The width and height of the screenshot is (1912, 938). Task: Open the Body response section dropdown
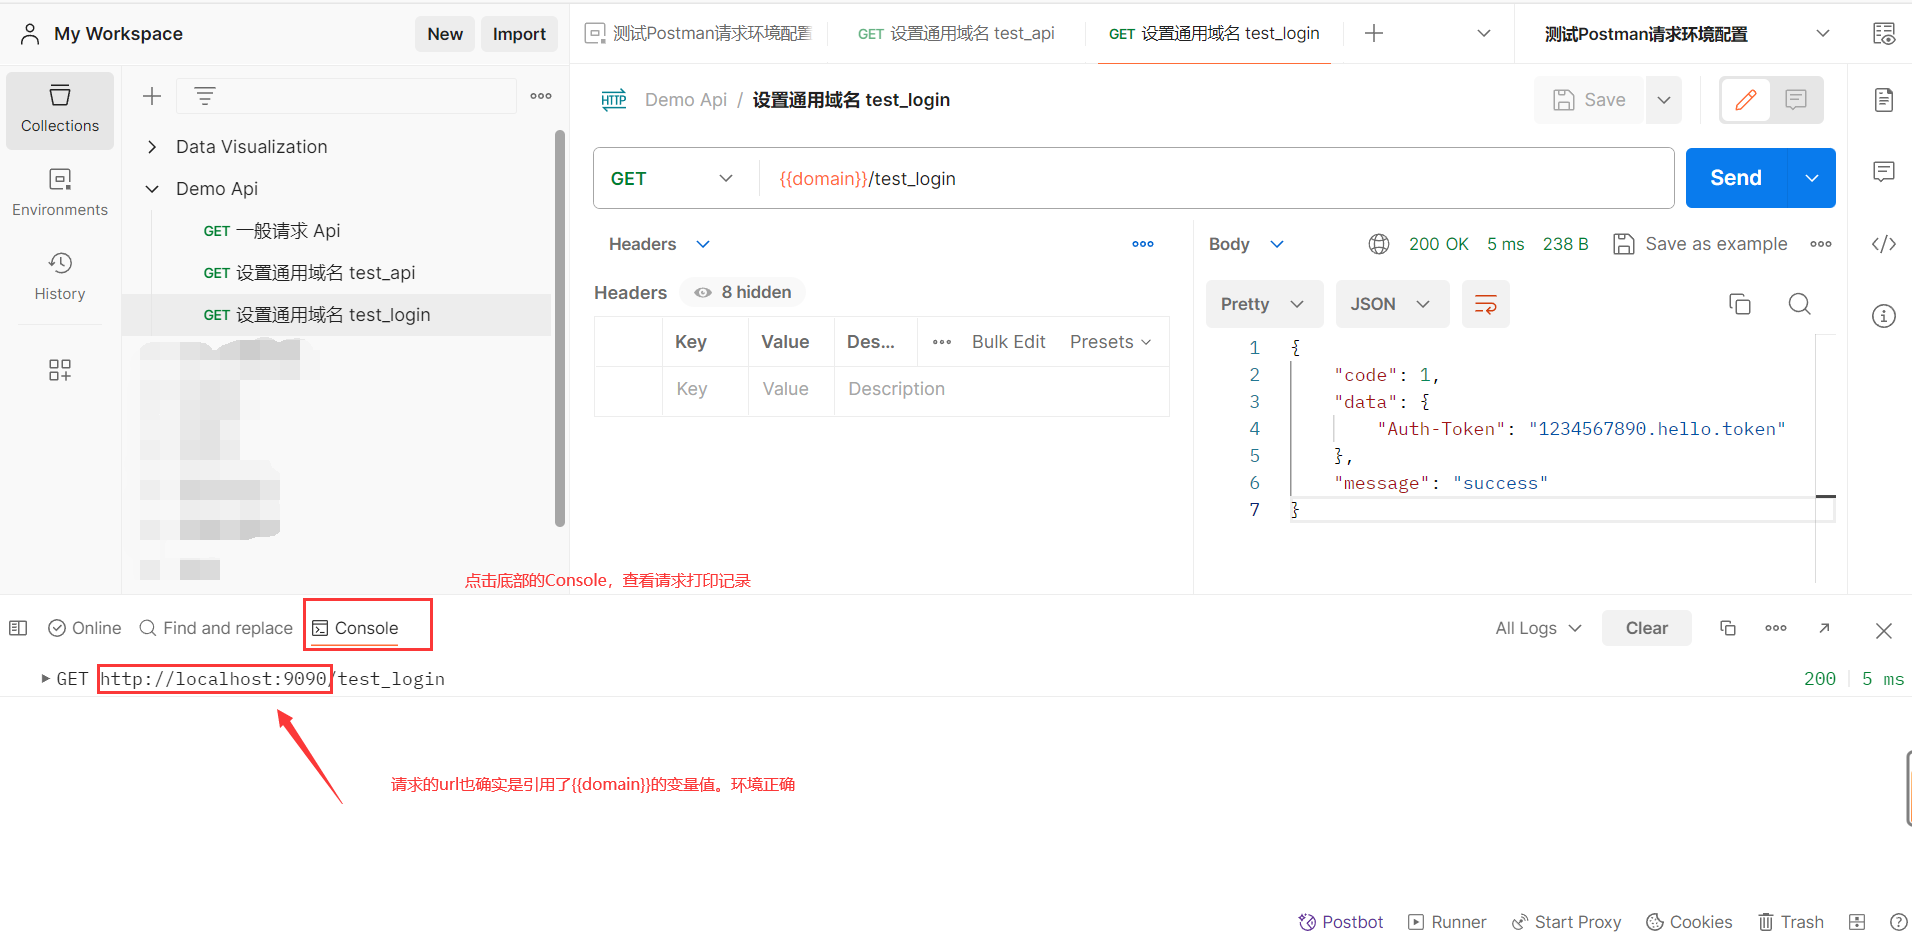point(1277,244)
